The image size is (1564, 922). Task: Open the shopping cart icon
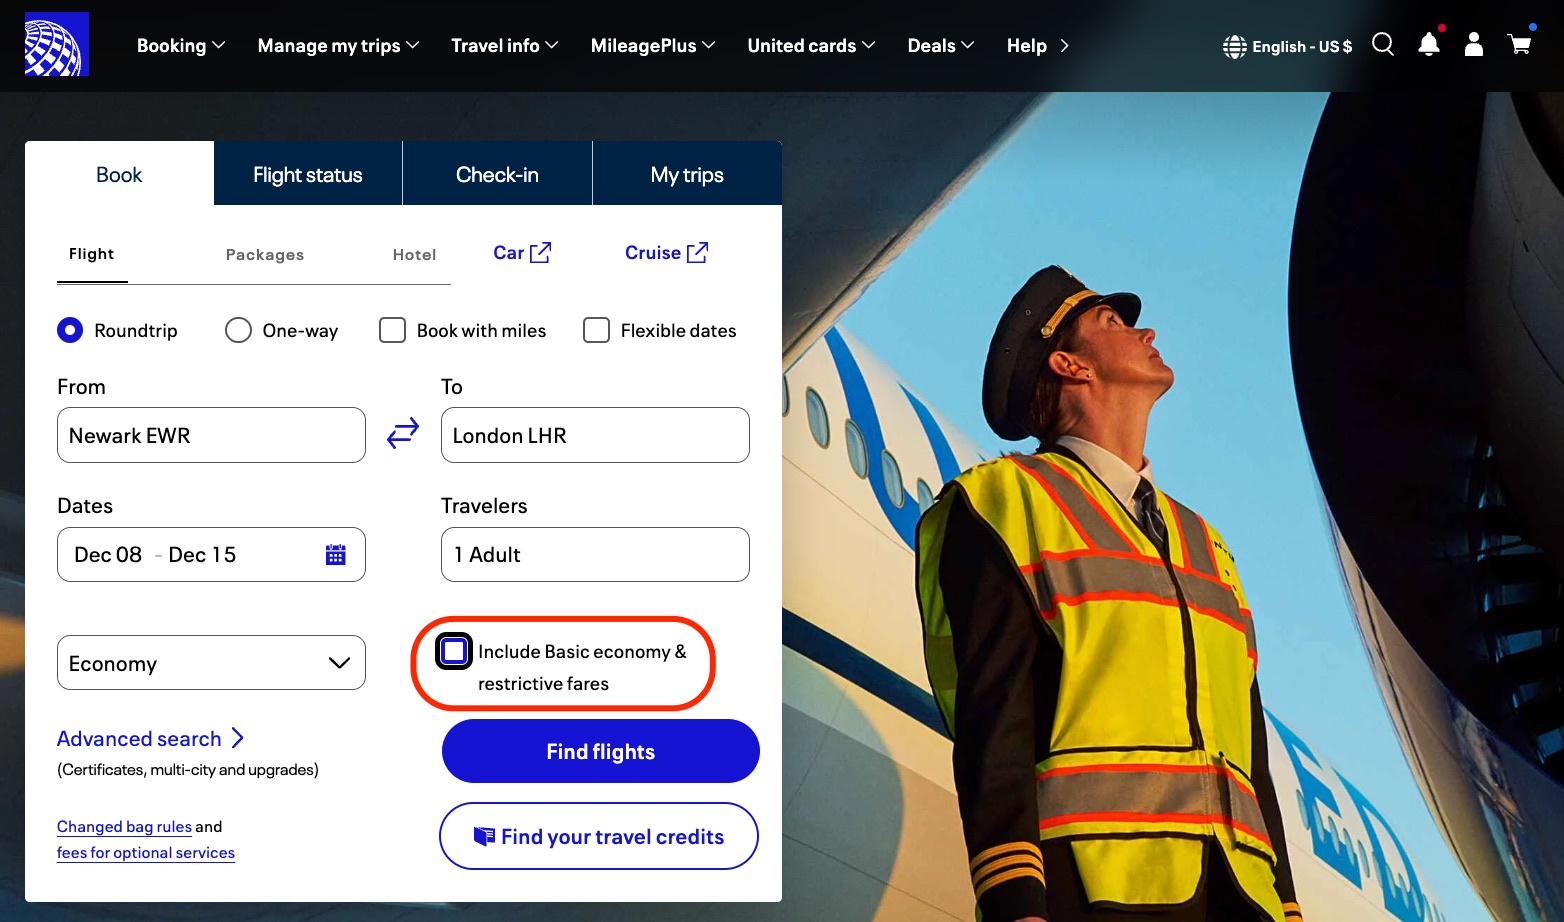pyautogui.click(x=1520, y=45)
